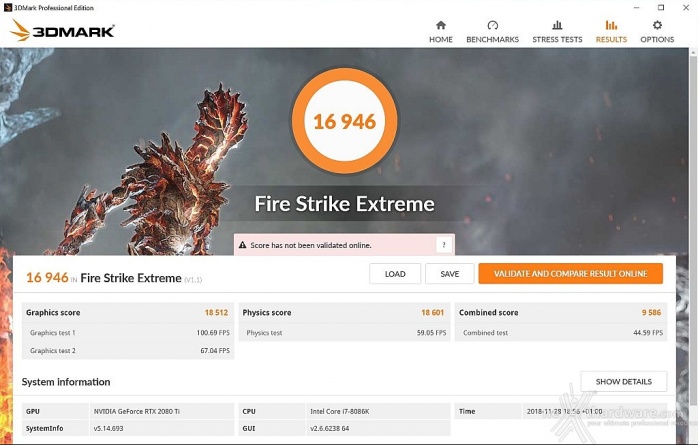Maximize the 3DMark window
The height and width of the screenshot is (445, 698).
pyautogui.click(x=661, y=8)
